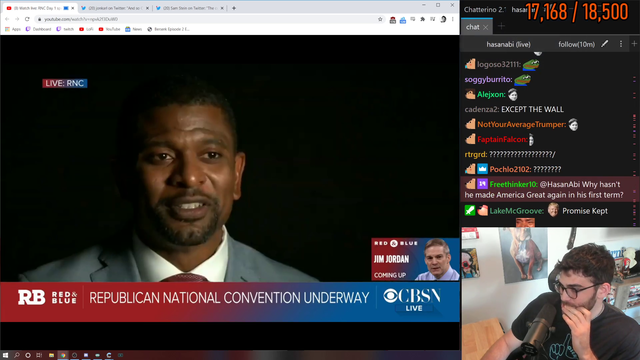This screenshot has width=640, height=360.
Task: Click the crown badge beside Pochlo2102
Action: pyautogui.click(x=482, y=169)
